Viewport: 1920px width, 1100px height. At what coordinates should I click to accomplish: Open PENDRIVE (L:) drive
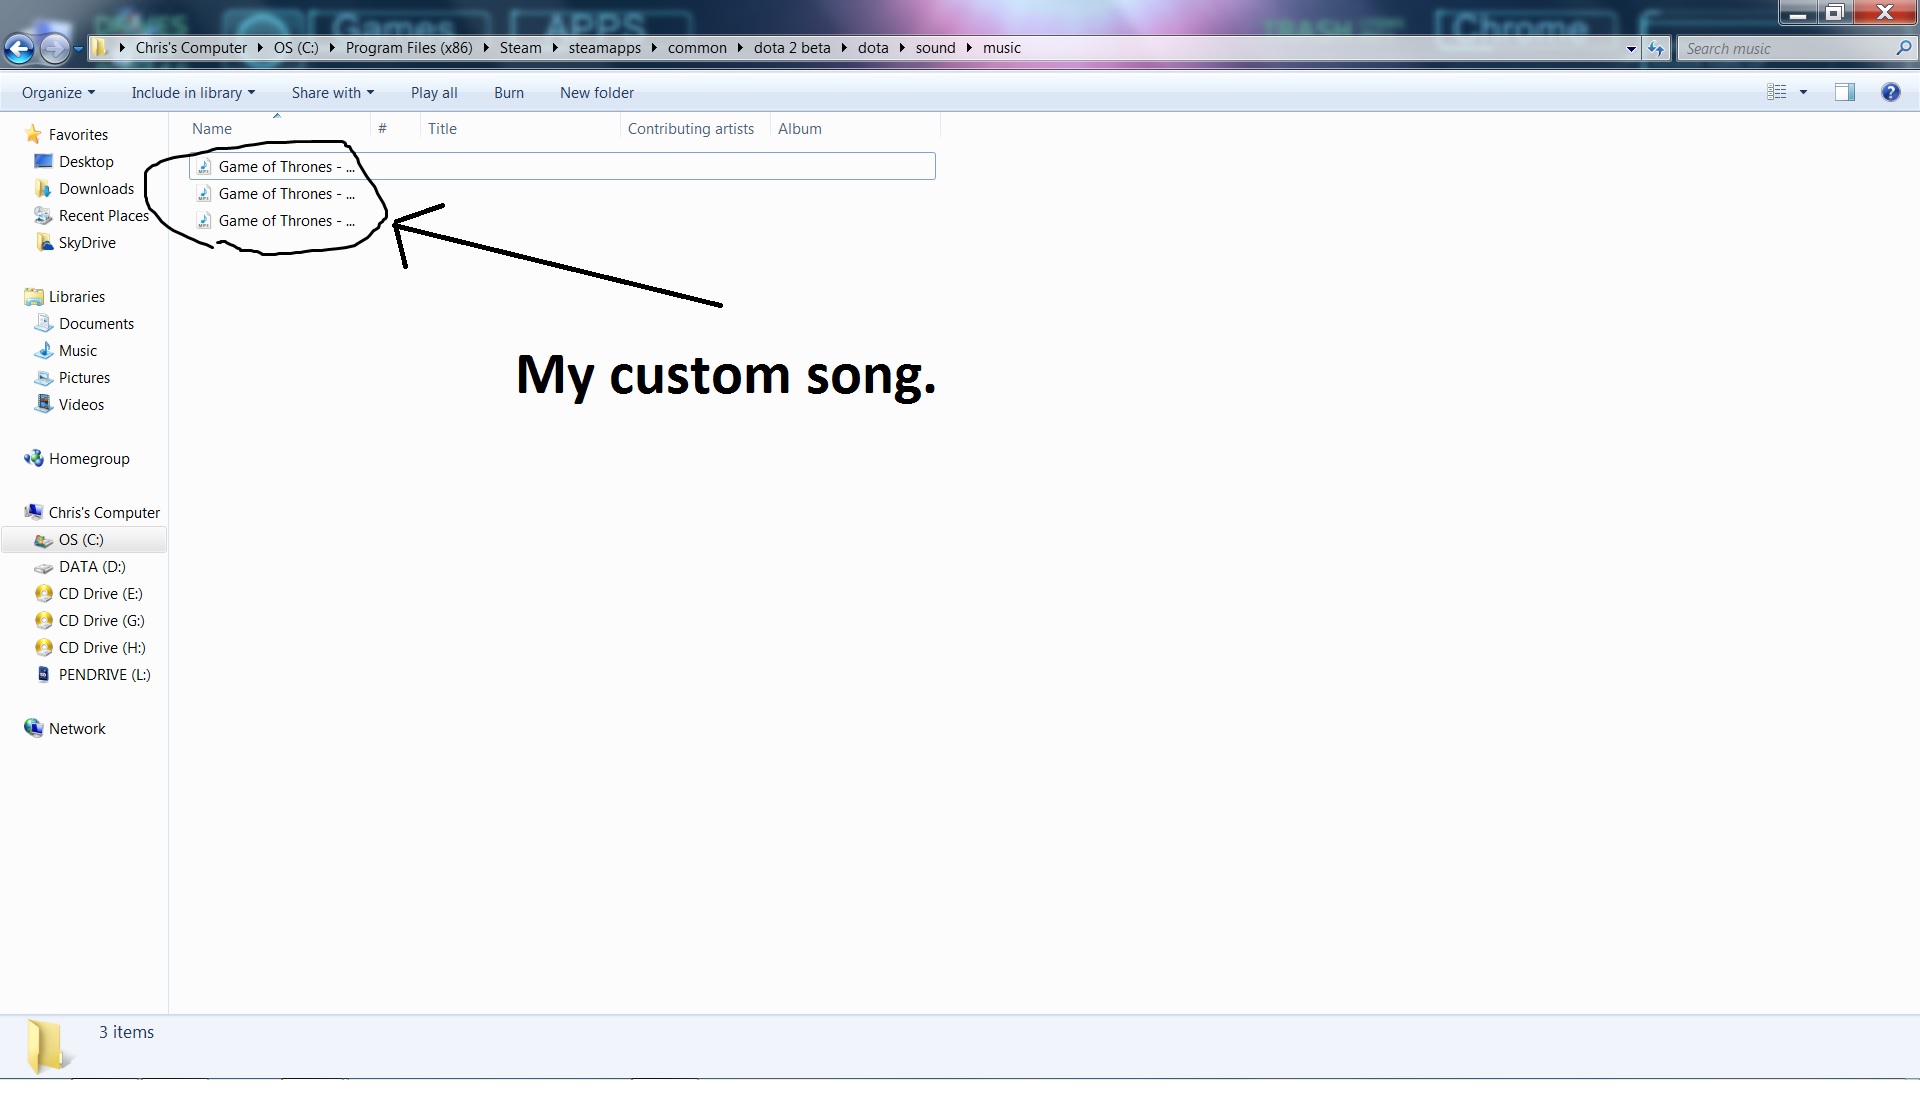point(104,675)
